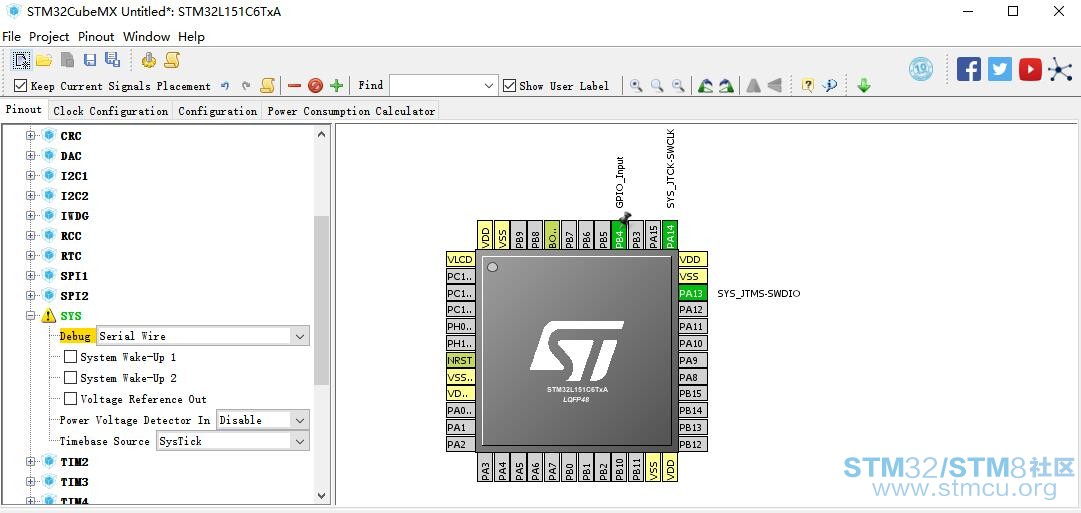
Task: Select the RTC tree item
Action: point(71,256)
